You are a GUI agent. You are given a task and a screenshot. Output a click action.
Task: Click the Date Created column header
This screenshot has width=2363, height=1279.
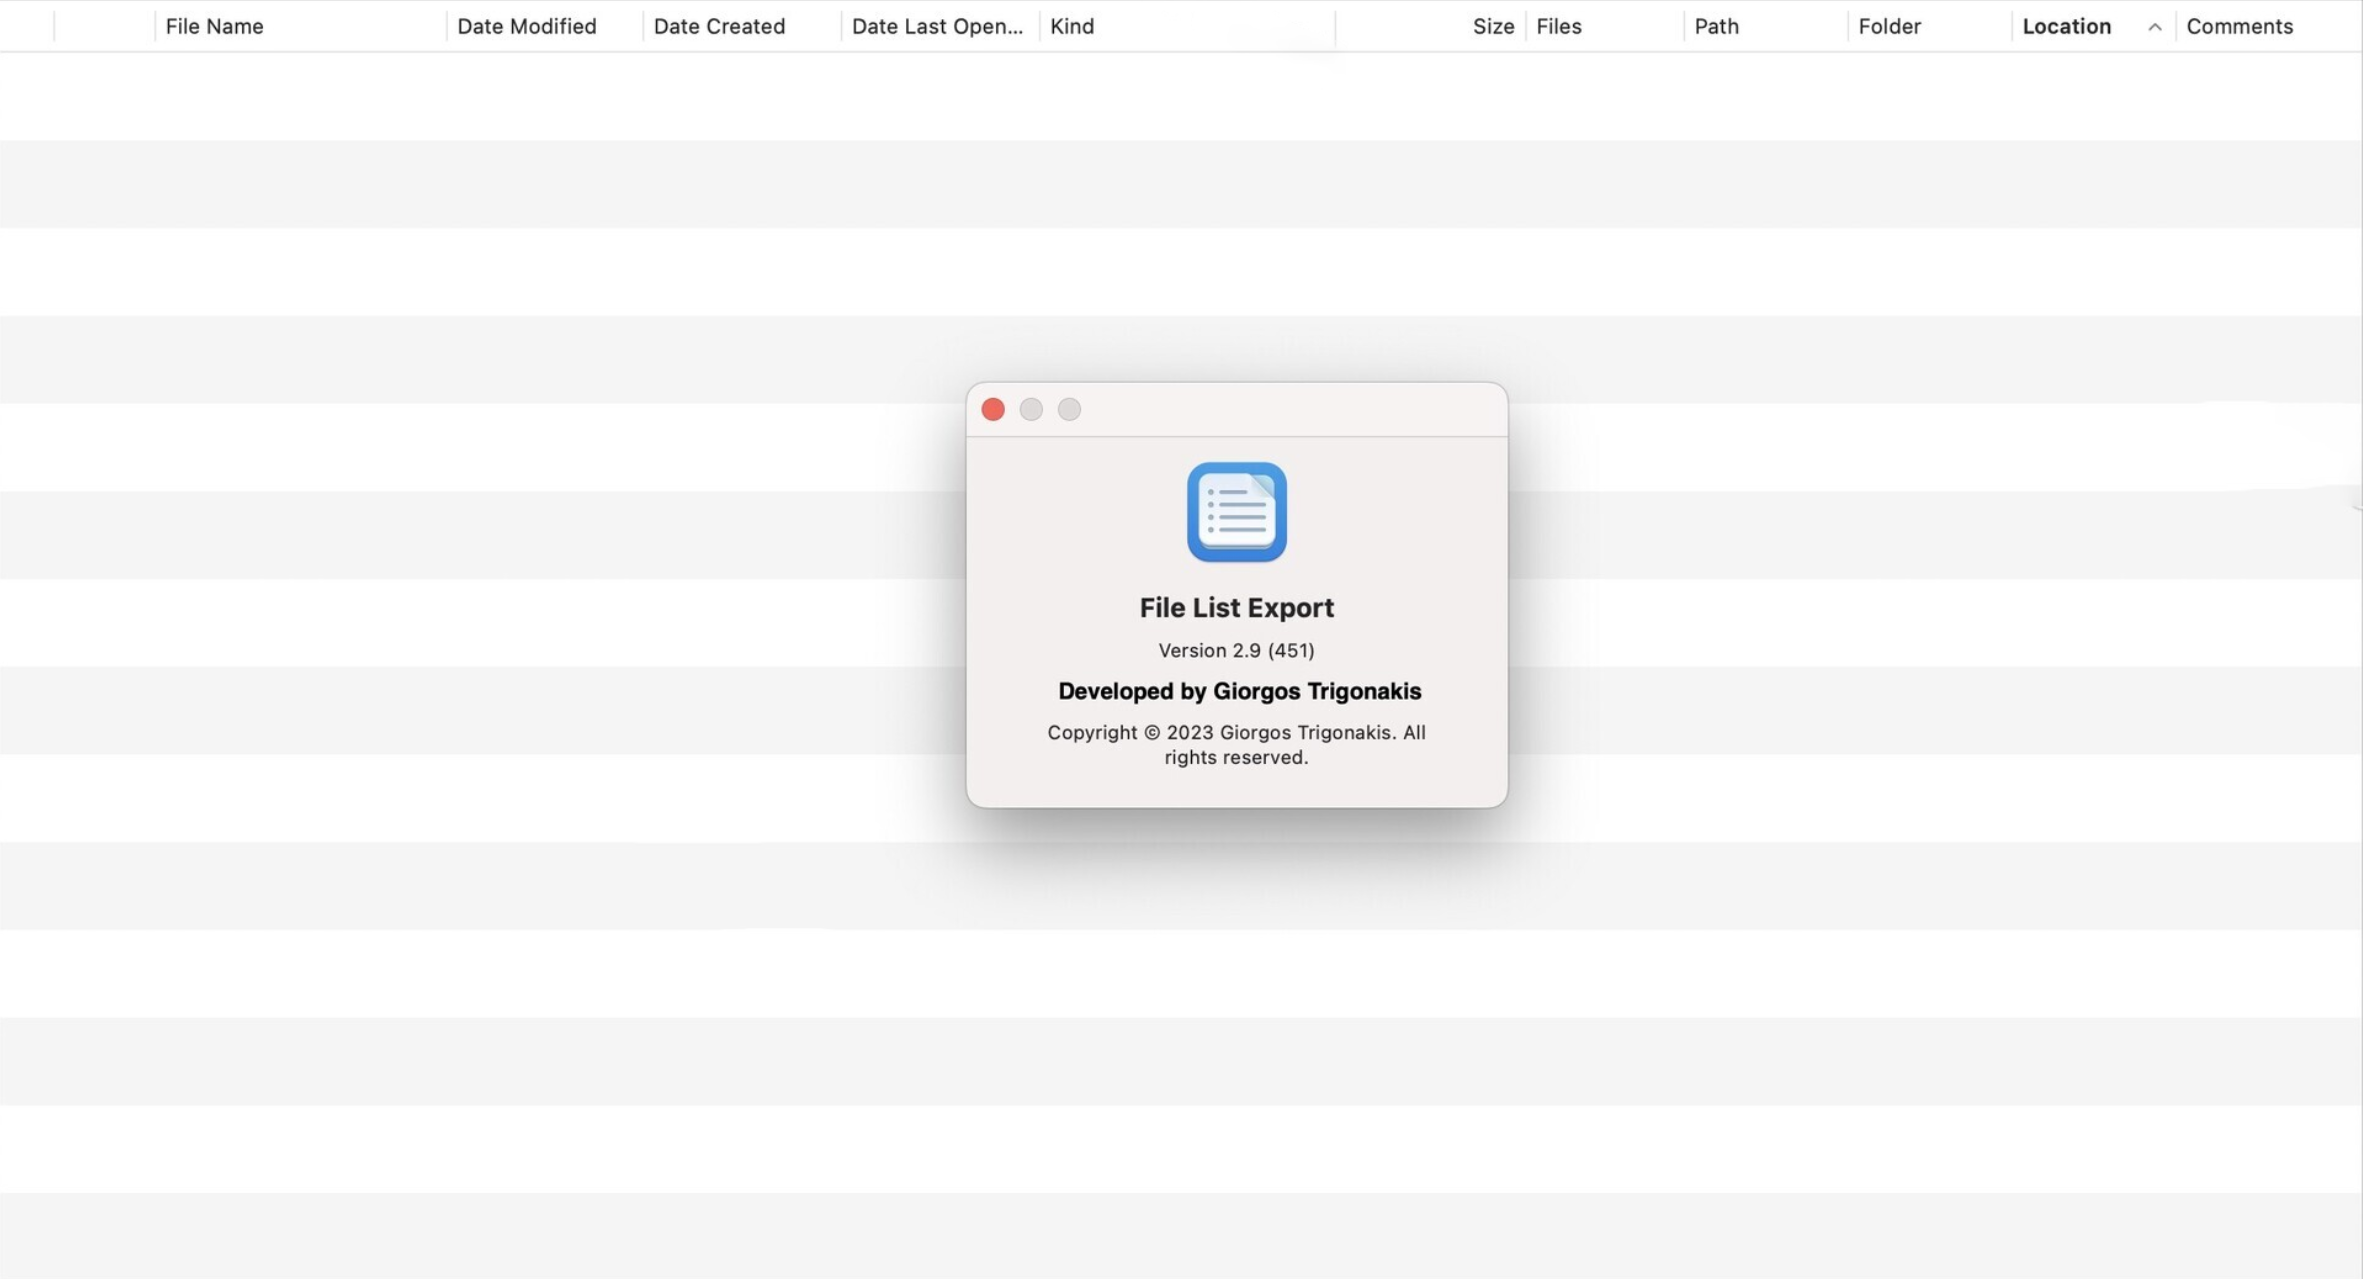719,25
